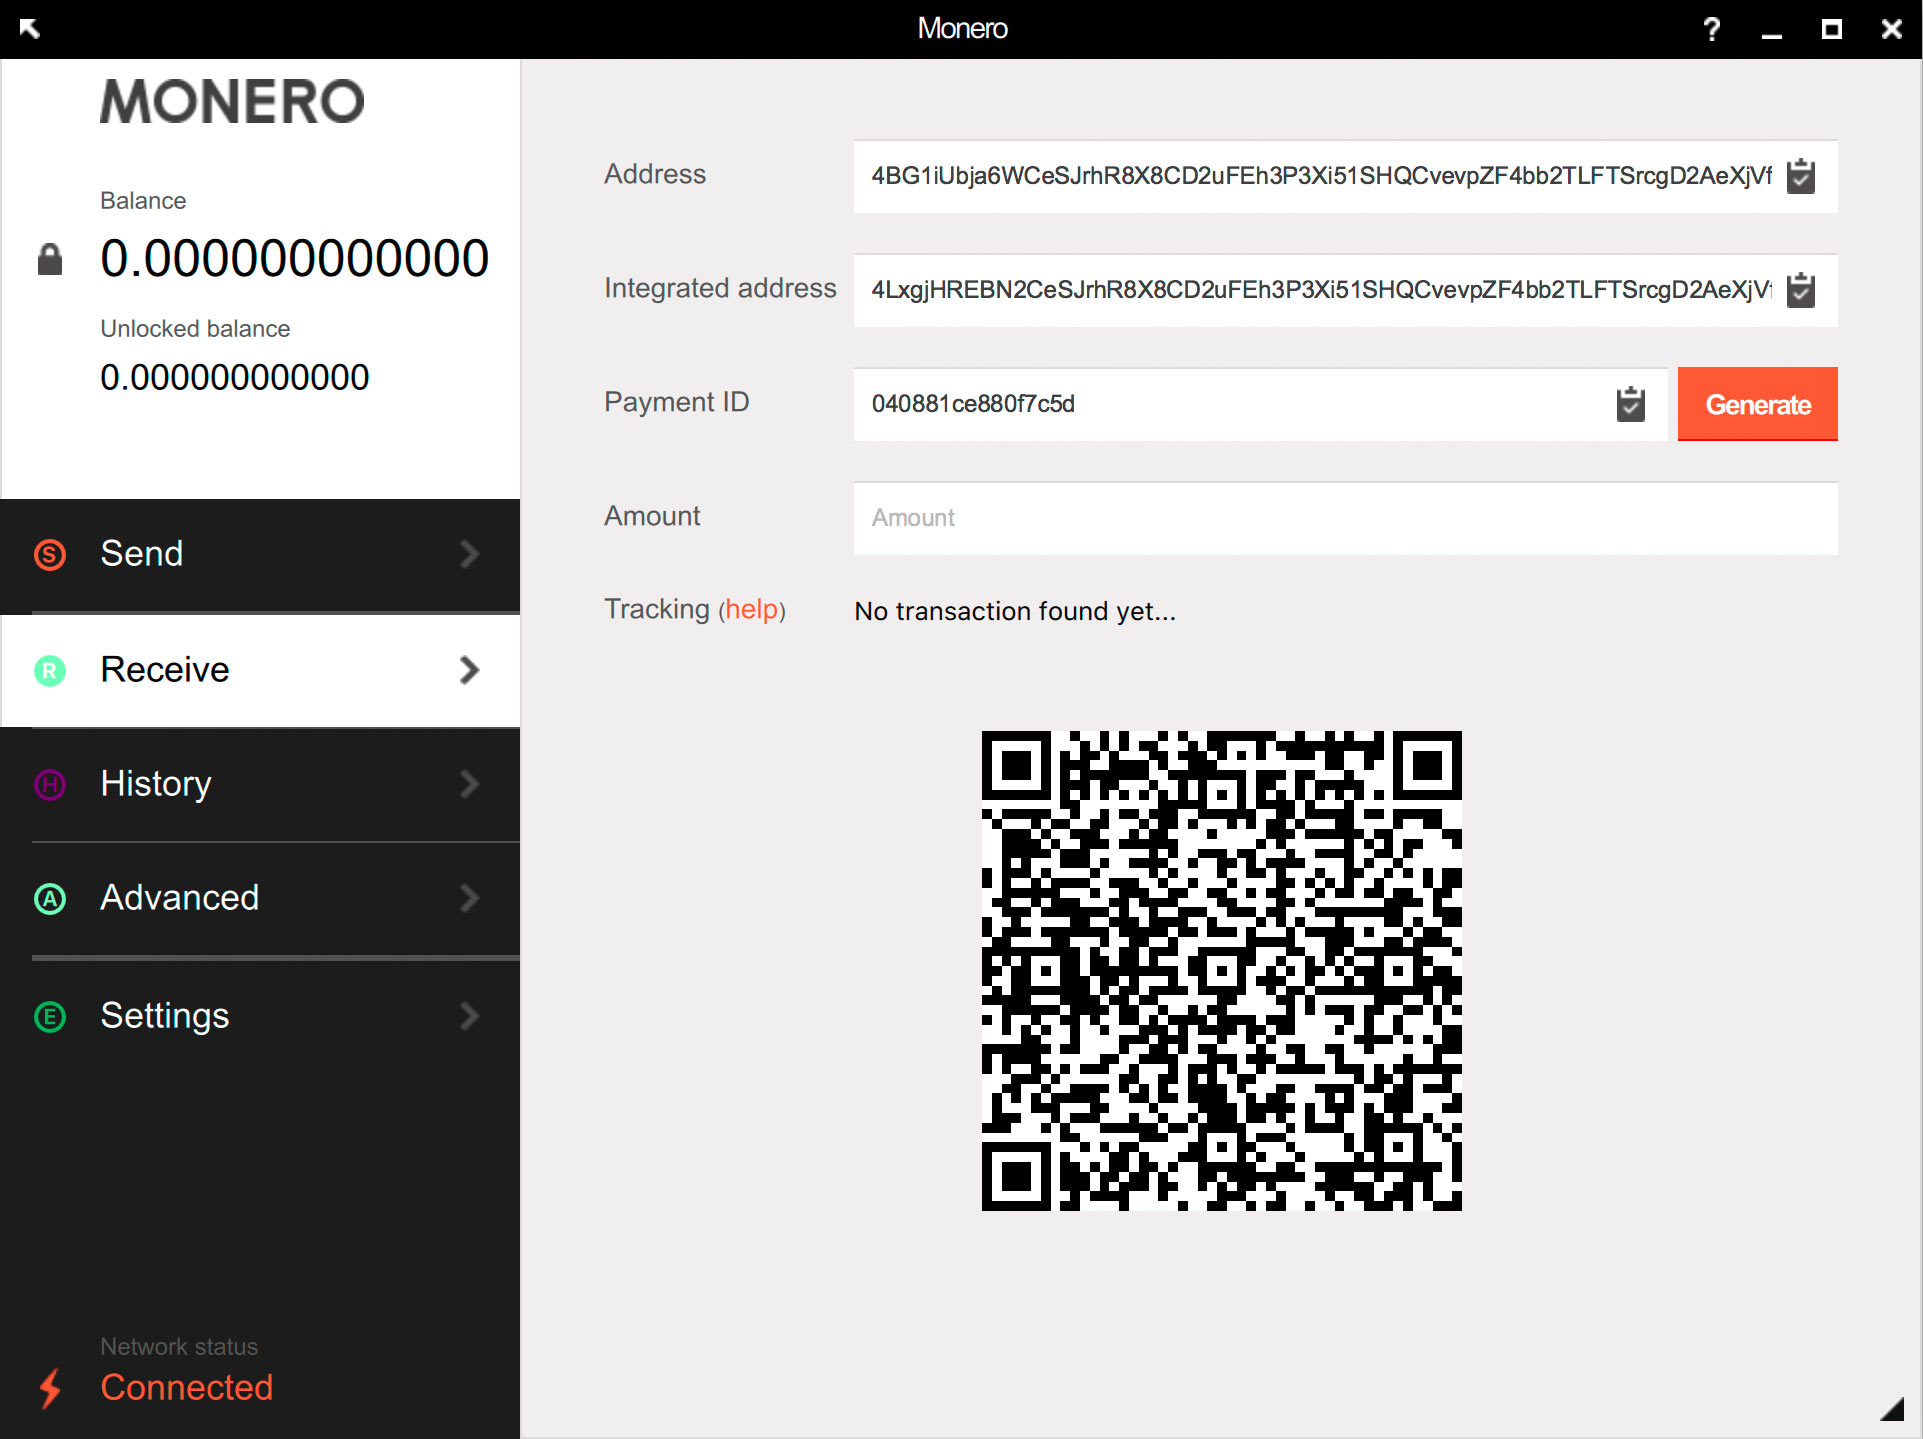The height and width of the screenshot is (1439, 1923).
Task: Expand the History panel arrow
Action: tap(470, 783)
